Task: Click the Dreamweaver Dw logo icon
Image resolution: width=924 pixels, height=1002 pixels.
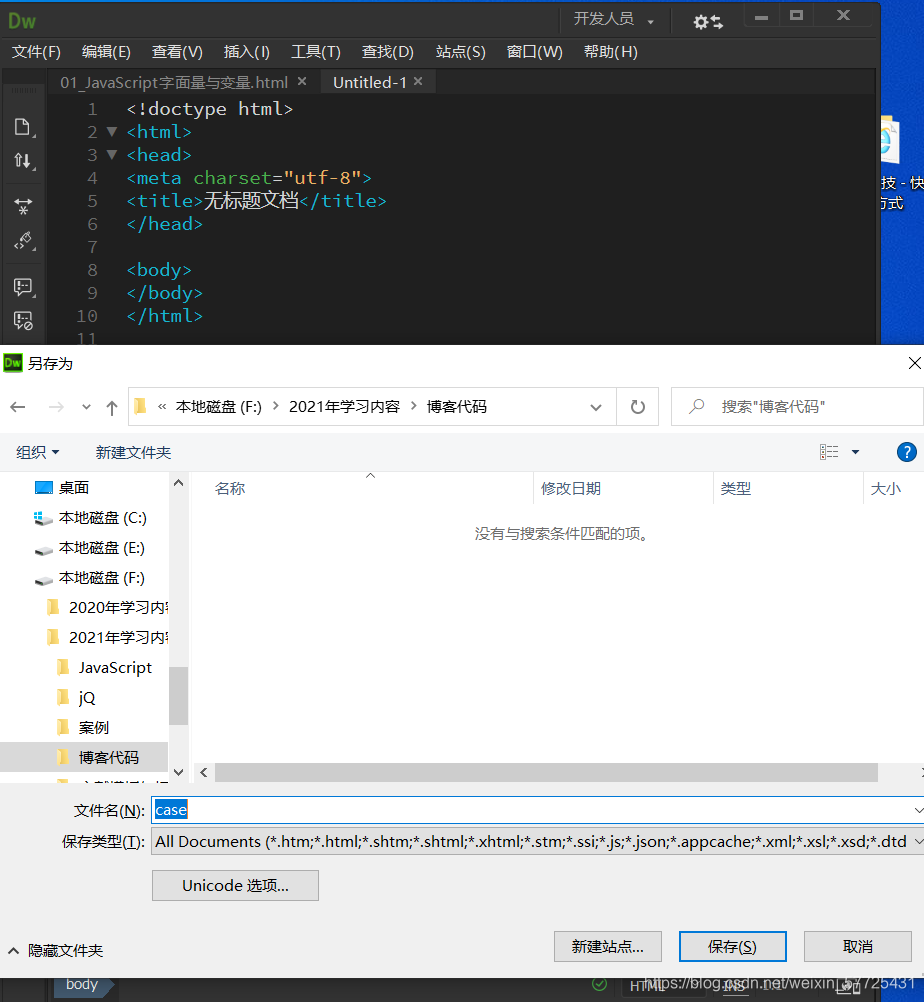Action: click(22, 21)
